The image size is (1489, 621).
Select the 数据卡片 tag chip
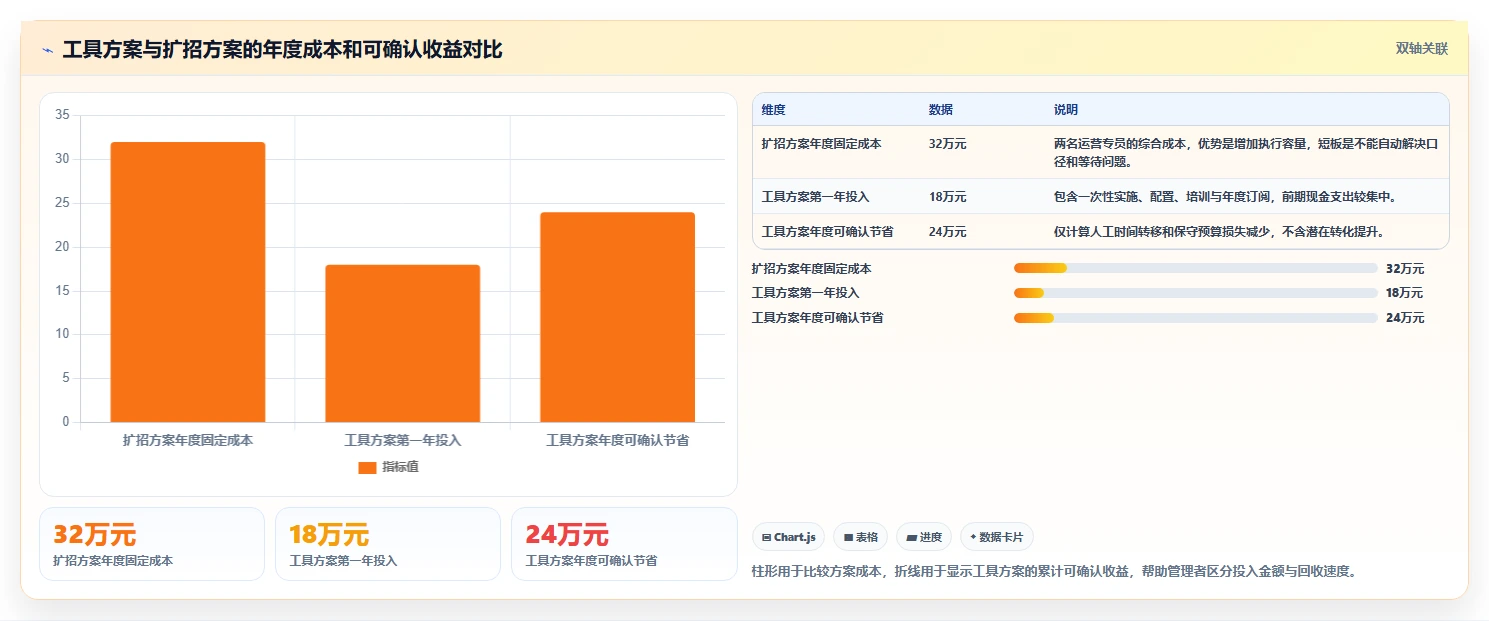(x=996, y=537)
